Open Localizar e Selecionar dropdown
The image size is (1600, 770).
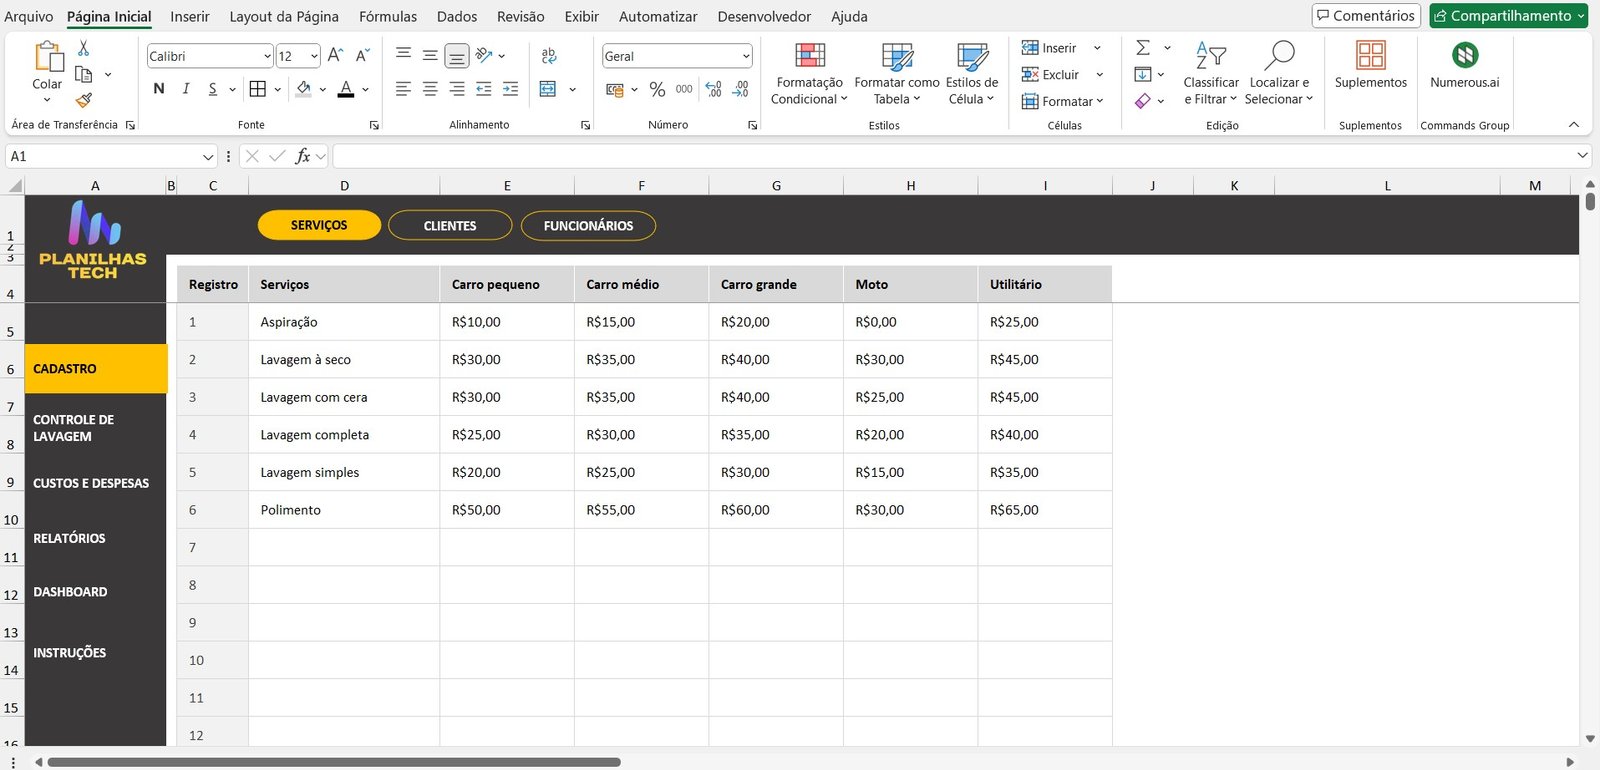click(1279, 73)
